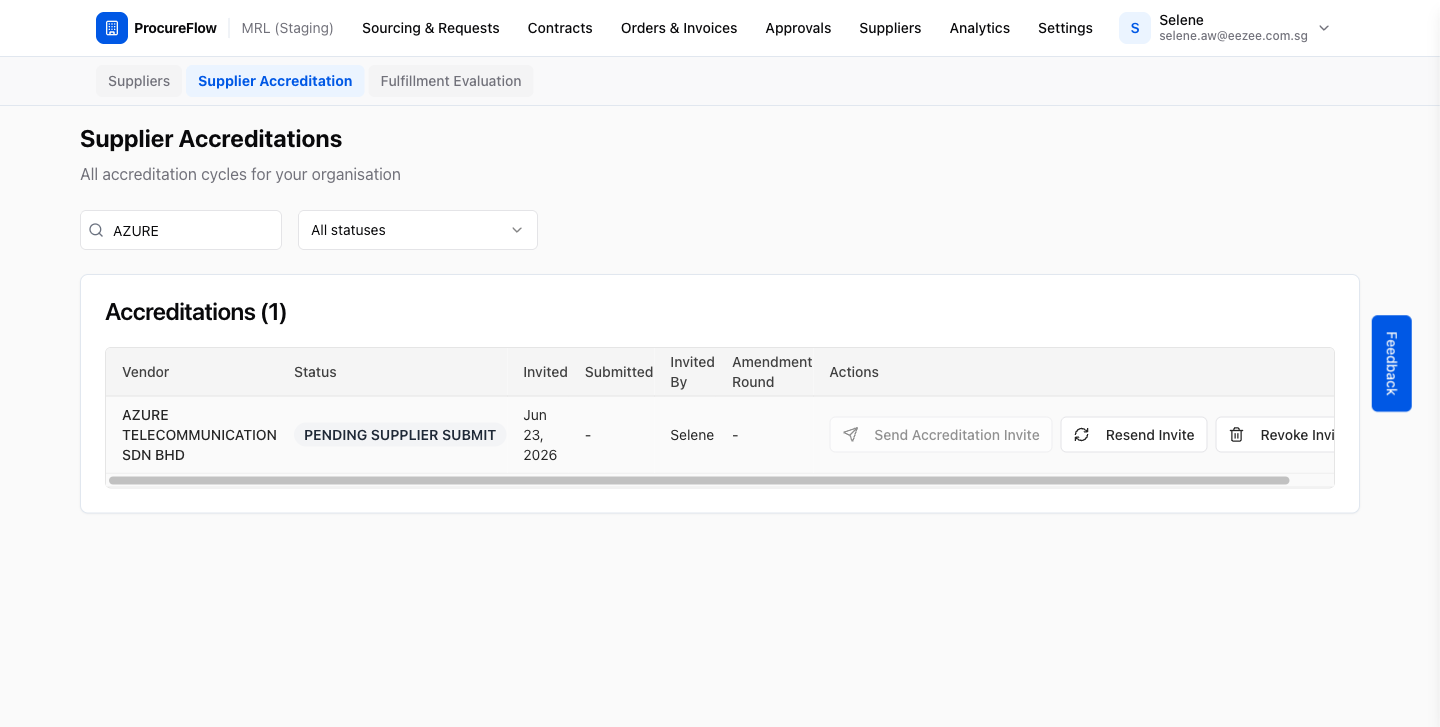Click the AZURE search input field

click(x=181, y=230)
